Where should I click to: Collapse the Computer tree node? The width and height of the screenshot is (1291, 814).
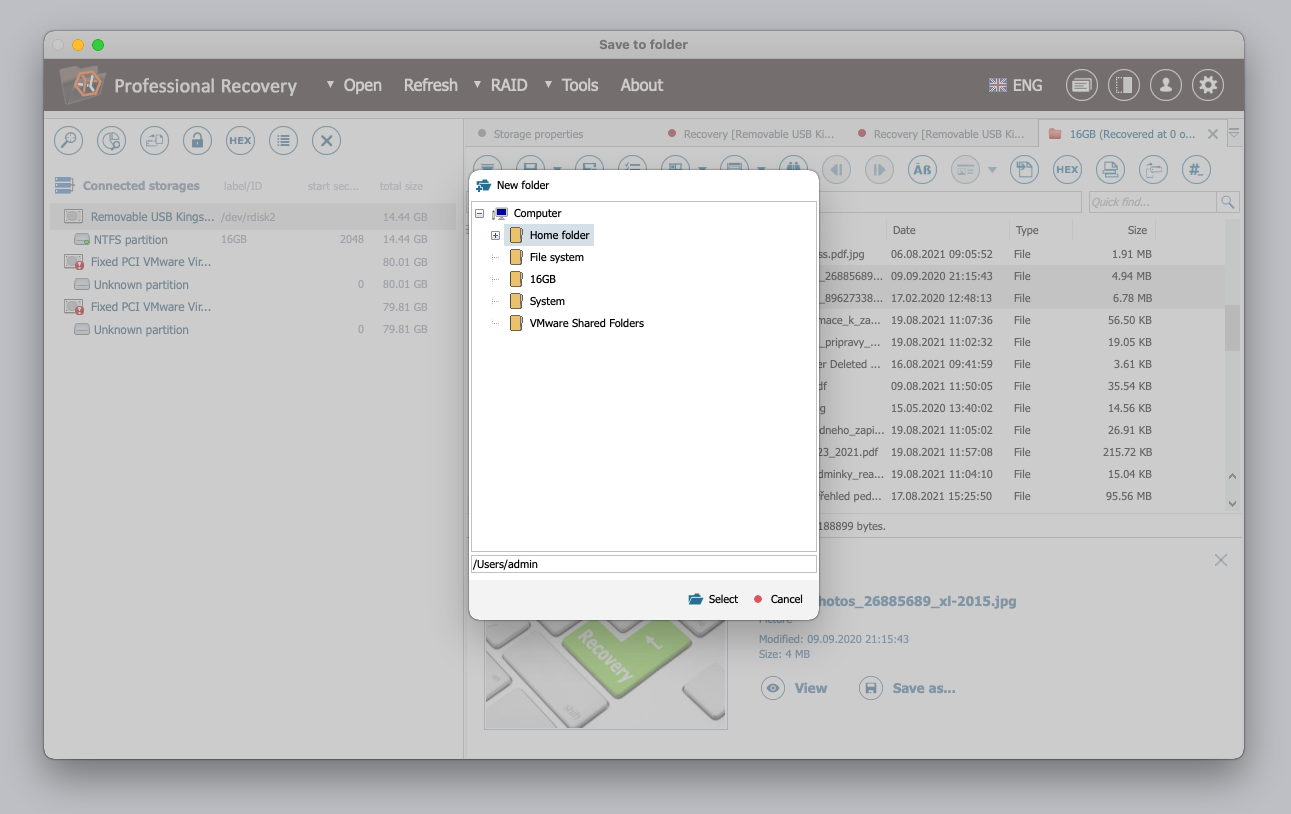(x=480, y=213)
